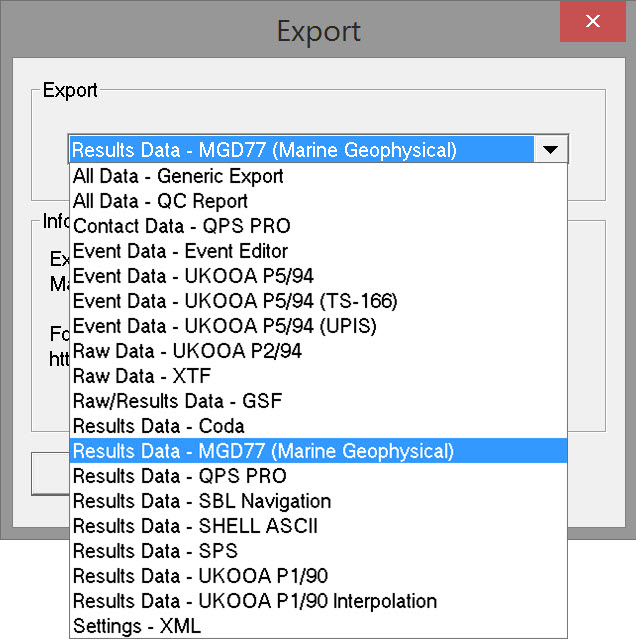Choose Settings - XML export option
Viewport: 636px width, 644px height.
[x=137, y=626]
